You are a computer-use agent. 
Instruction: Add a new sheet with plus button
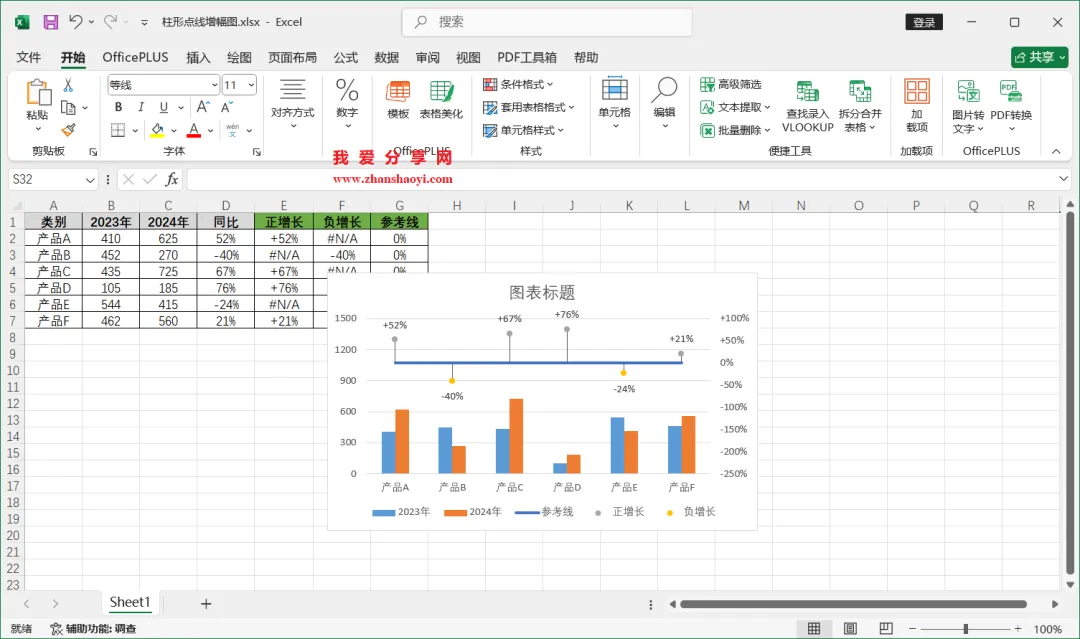[206, 604]
